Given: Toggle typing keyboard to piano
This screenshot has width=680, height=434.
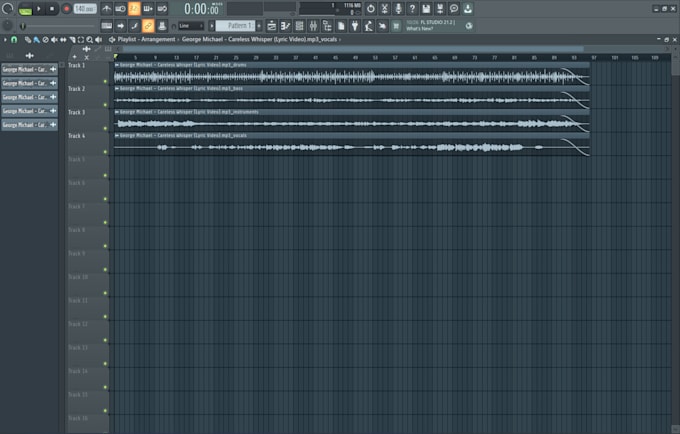Looking at the screenshot, I should [107, 26].
